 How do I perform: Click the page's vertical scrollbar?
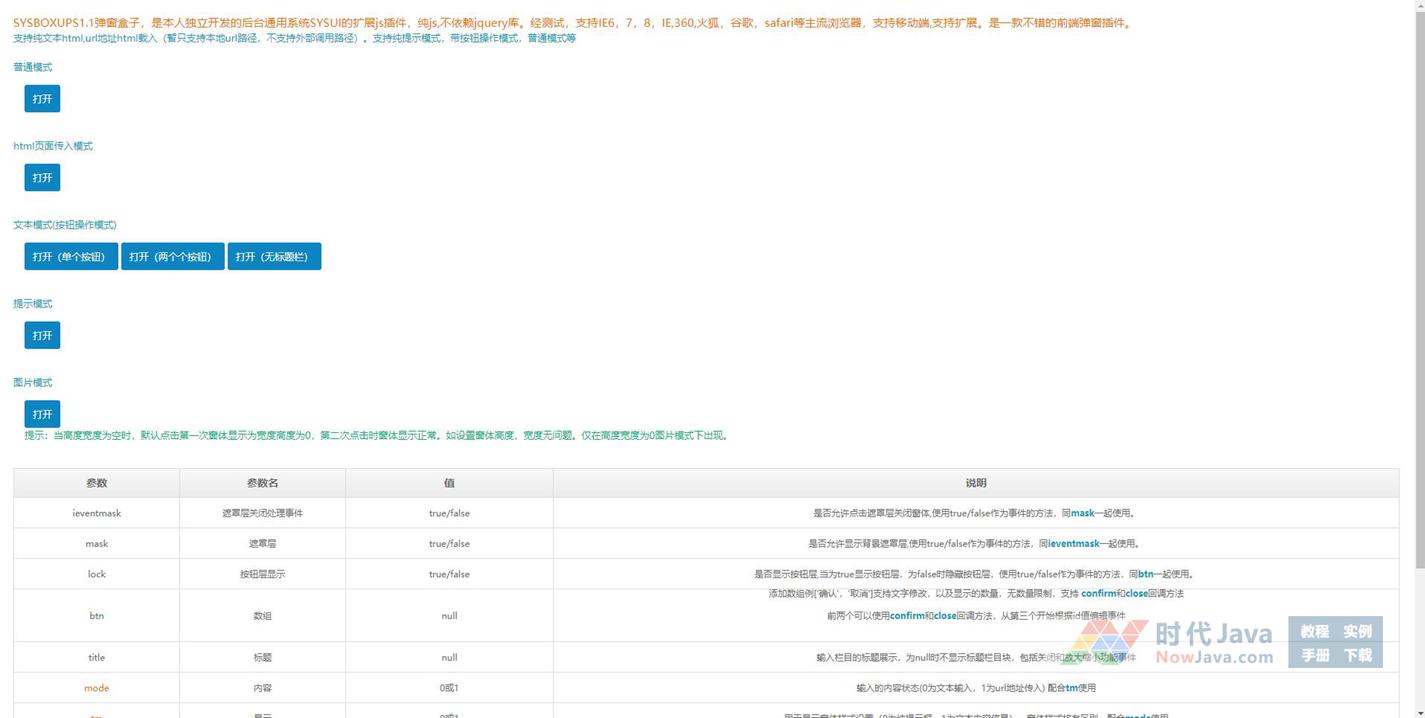(x=1417, y=300)
